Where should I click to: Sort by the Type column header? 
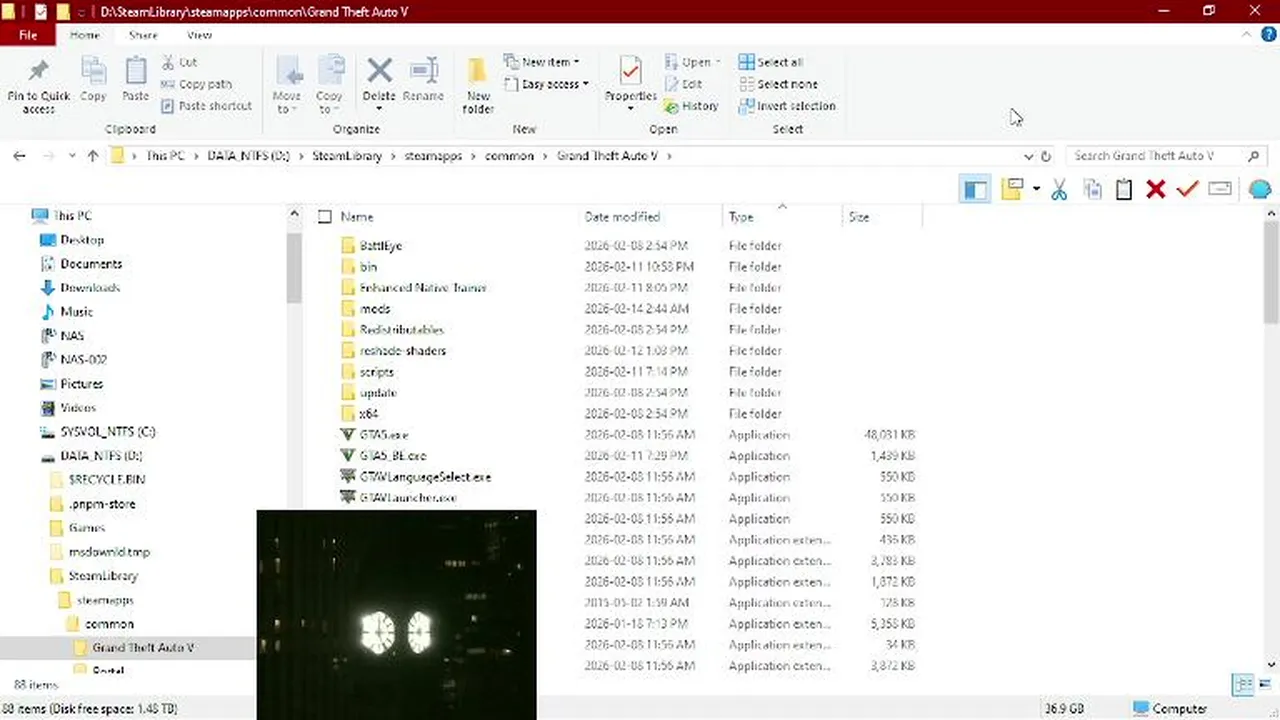coord(741,216)
